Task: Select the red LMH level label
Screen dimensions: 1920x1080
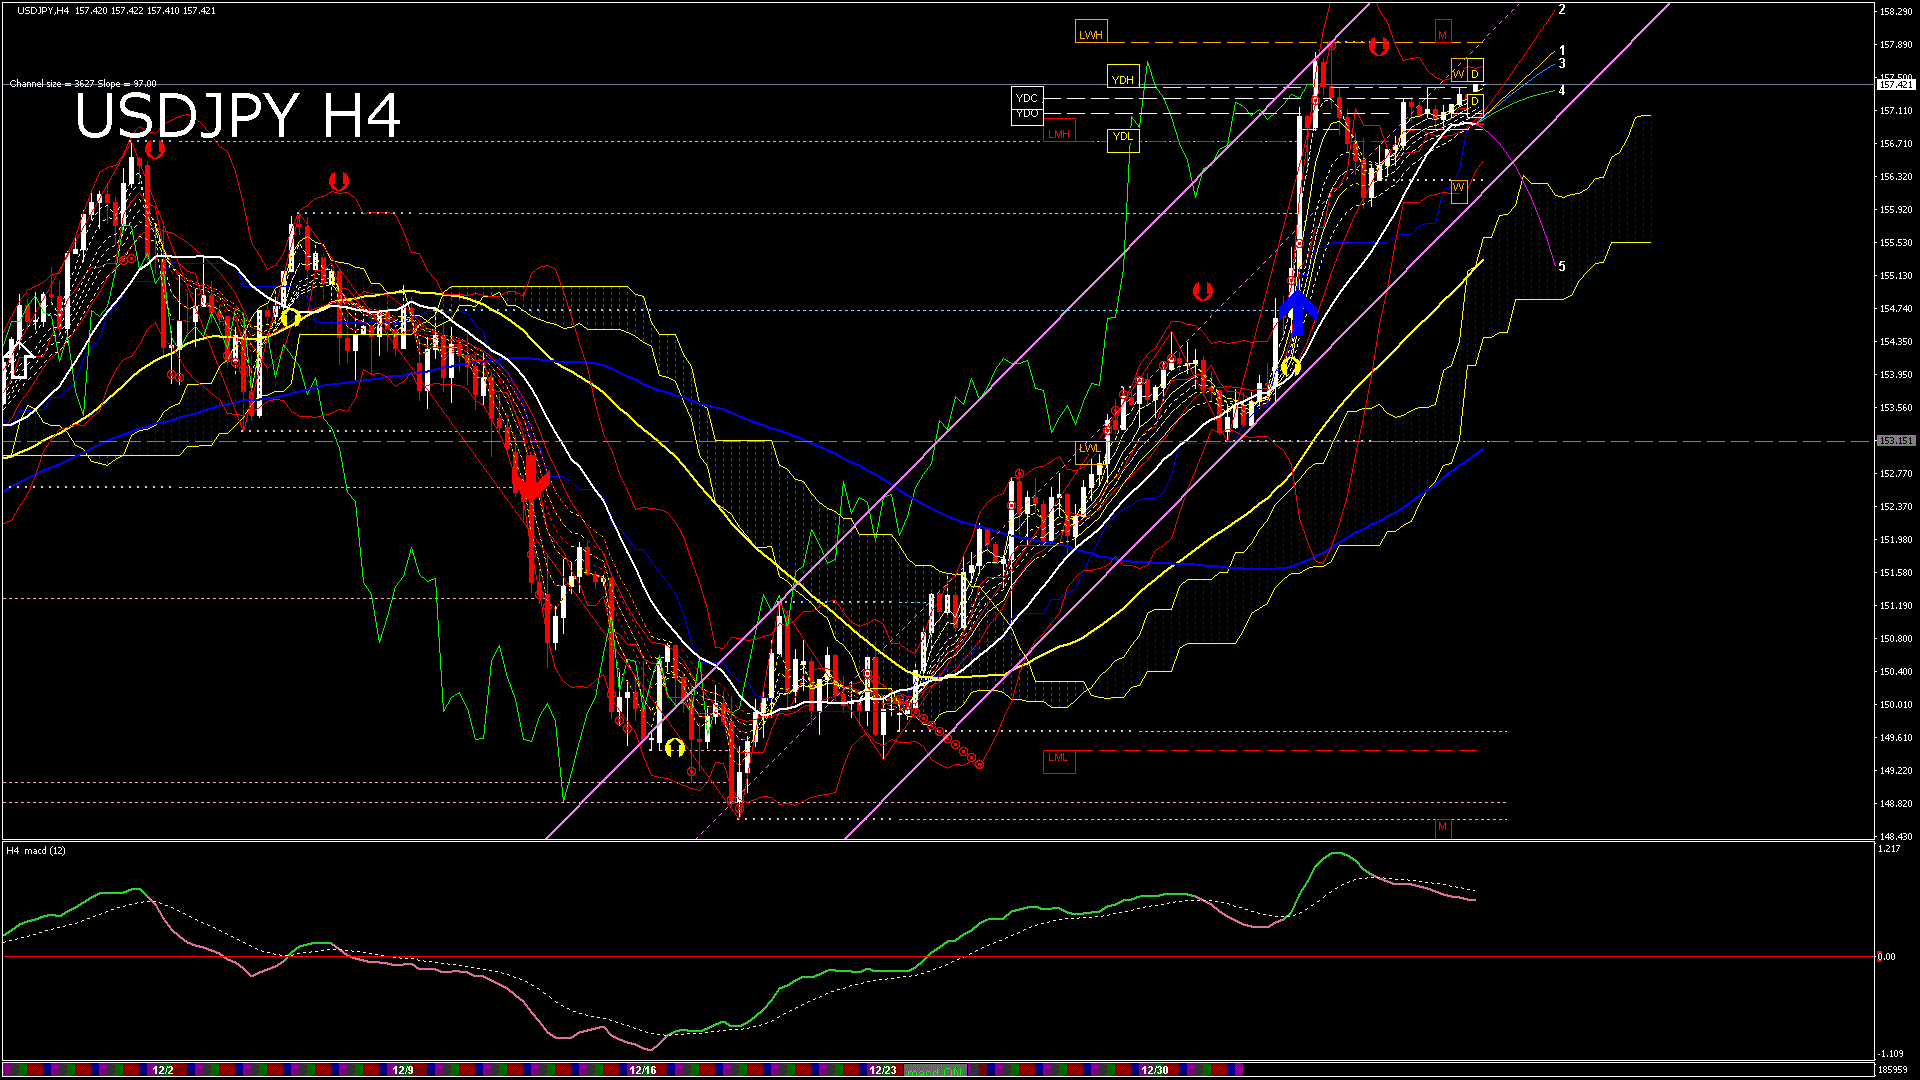Action: [x=1058, y=133]
